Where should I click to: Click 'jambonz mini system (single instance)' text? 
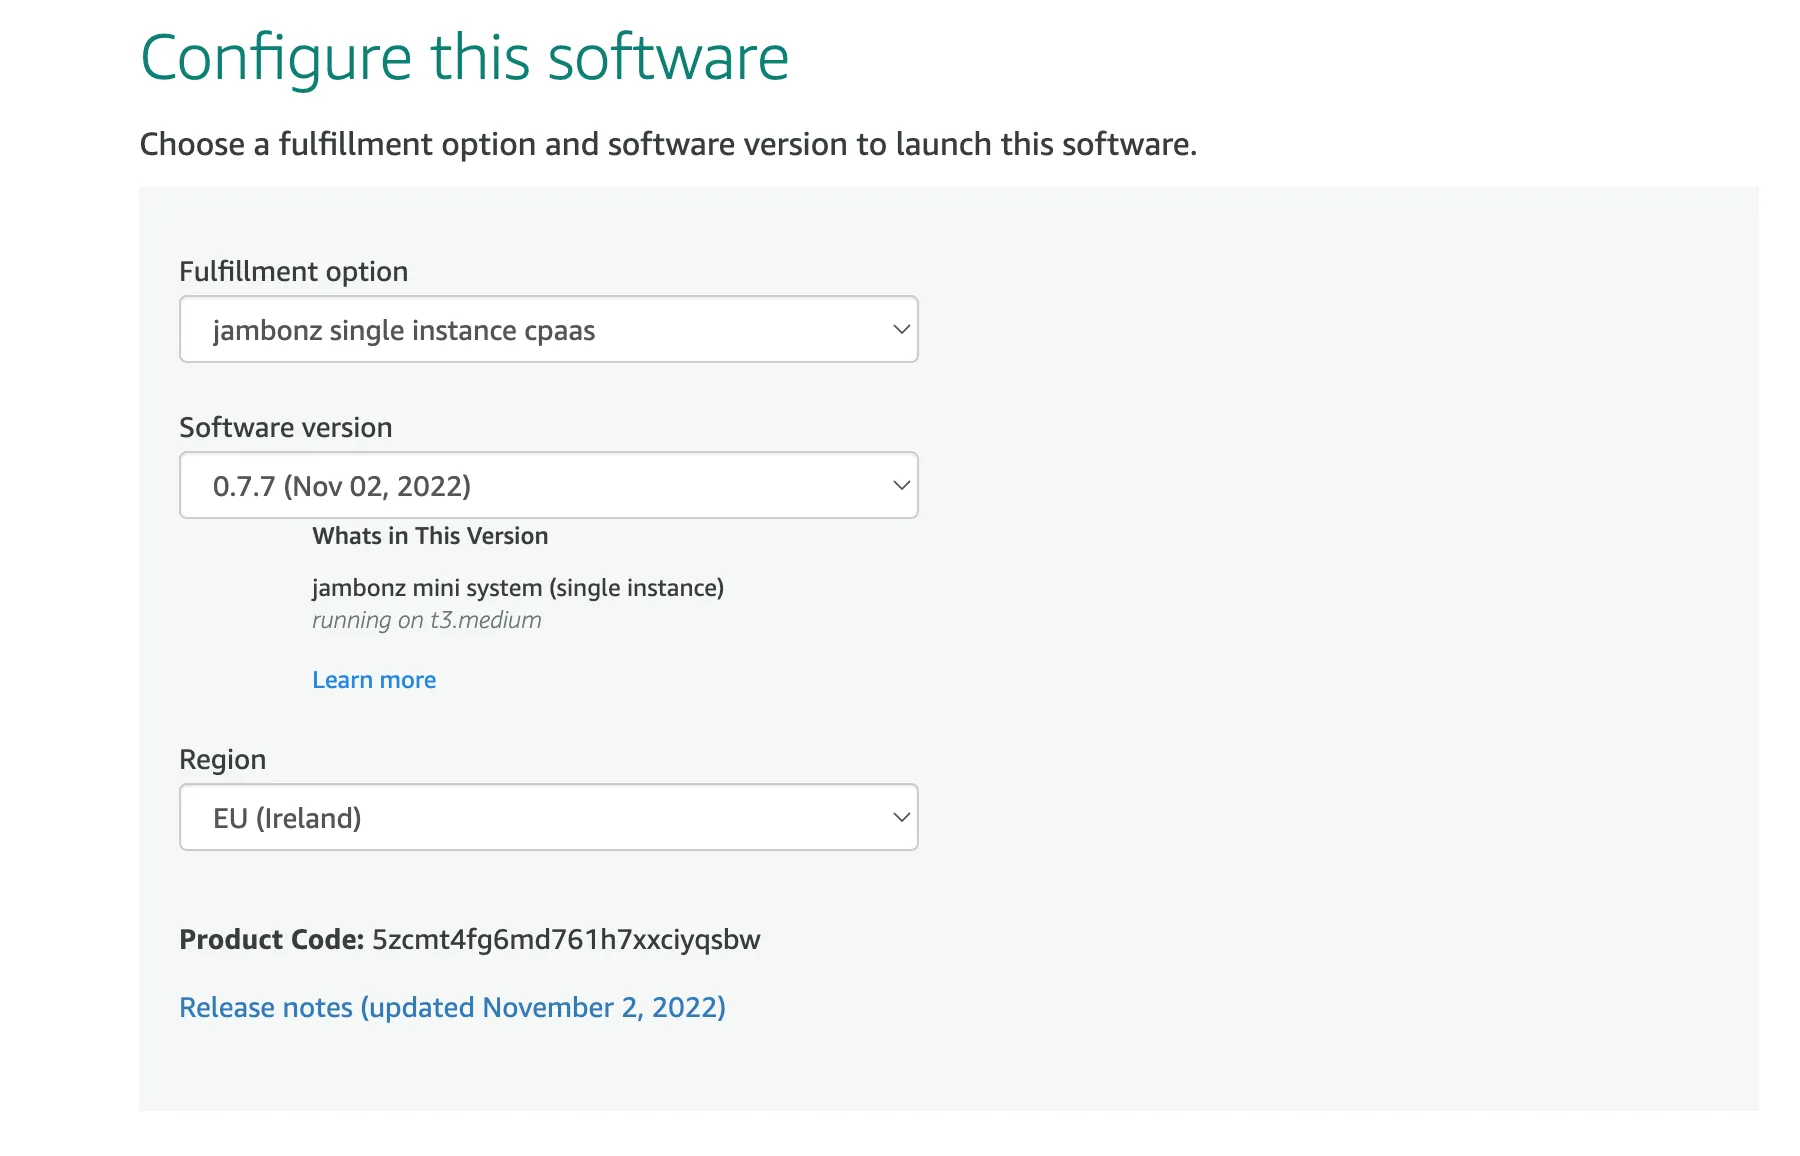518,588
